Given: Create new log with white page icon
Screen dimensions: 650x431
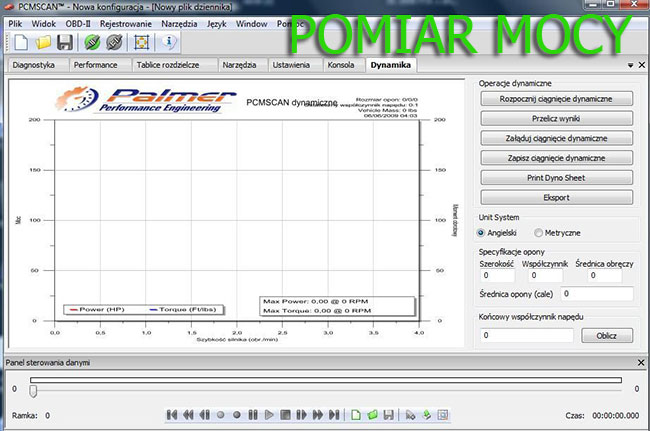Looking at the screenshot, I should tap(356, 415).
